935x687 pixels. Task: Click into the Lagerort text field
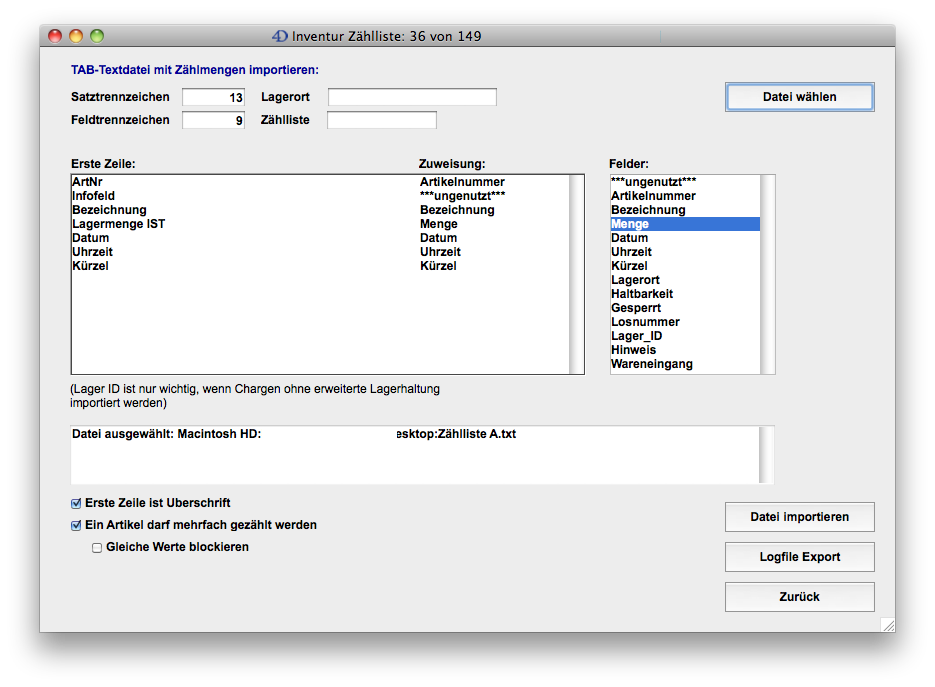pos(412,98)
